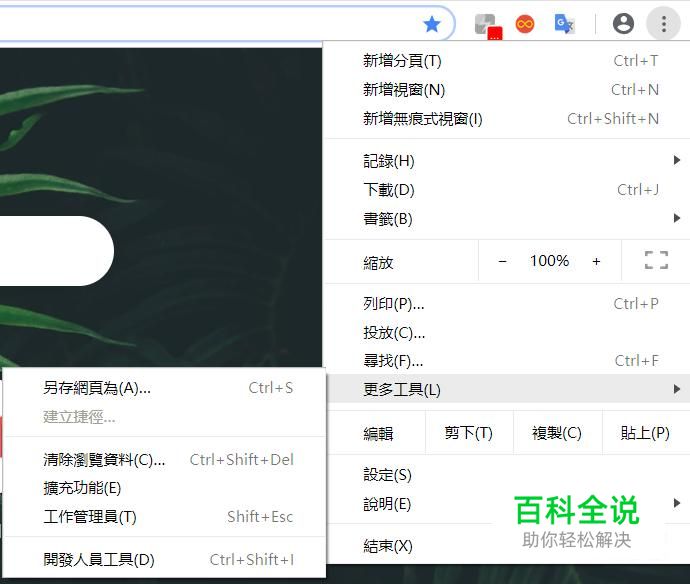690x584 pixels.
Task: Click the orange infinity extension icon
Action: click(x=525, y=24)
